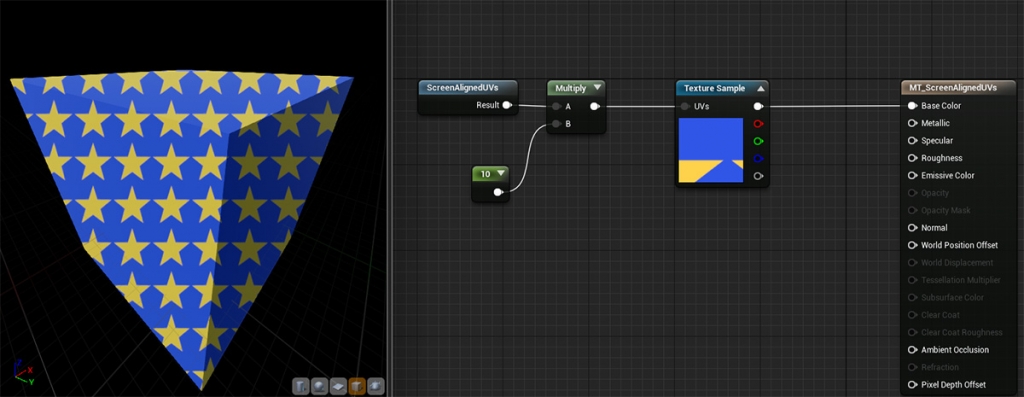Screen dimensions: 1024x397
Task: Click the disabled Opacity pin label
Action: coord(935,193)
